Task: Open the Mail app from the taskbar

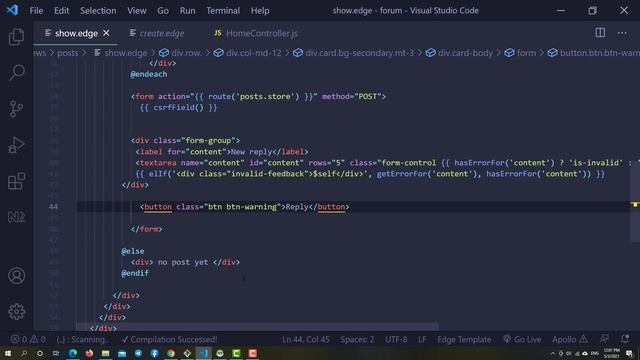Action: point(122,353)
